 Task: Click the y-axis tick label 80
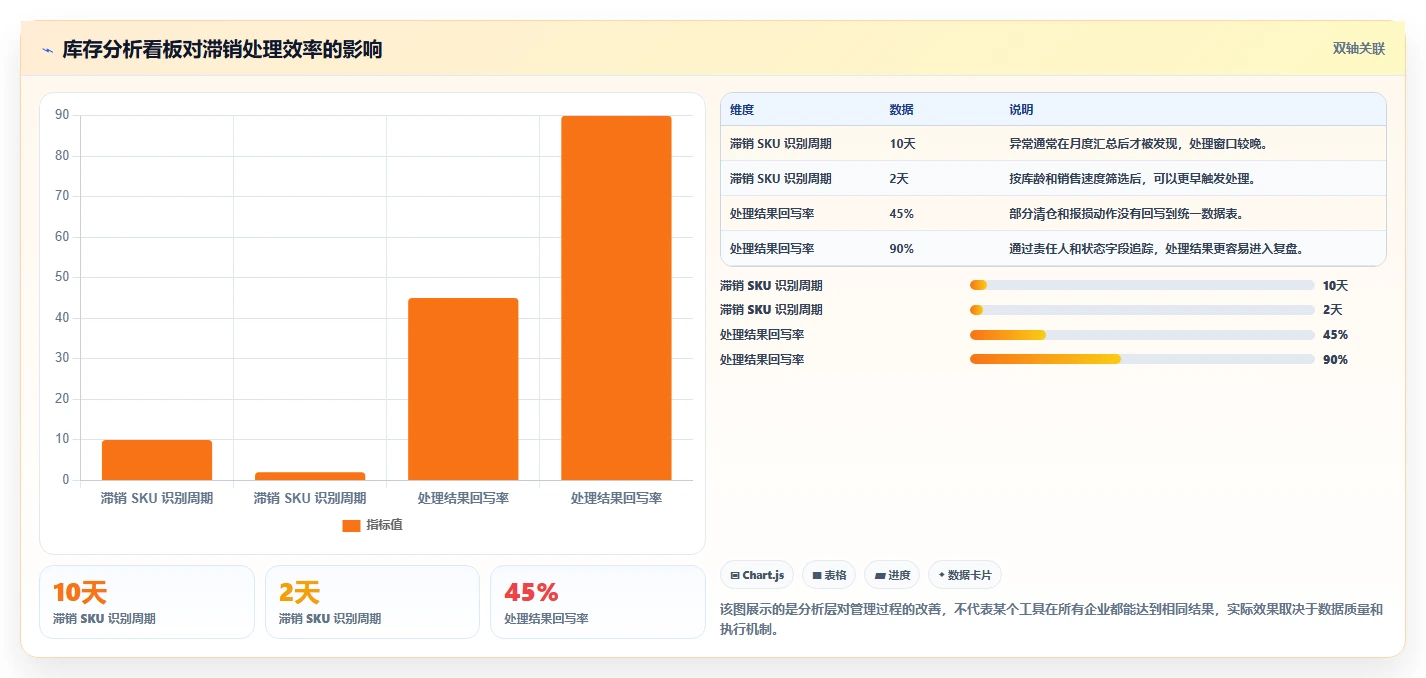click(x=62, y=156)
